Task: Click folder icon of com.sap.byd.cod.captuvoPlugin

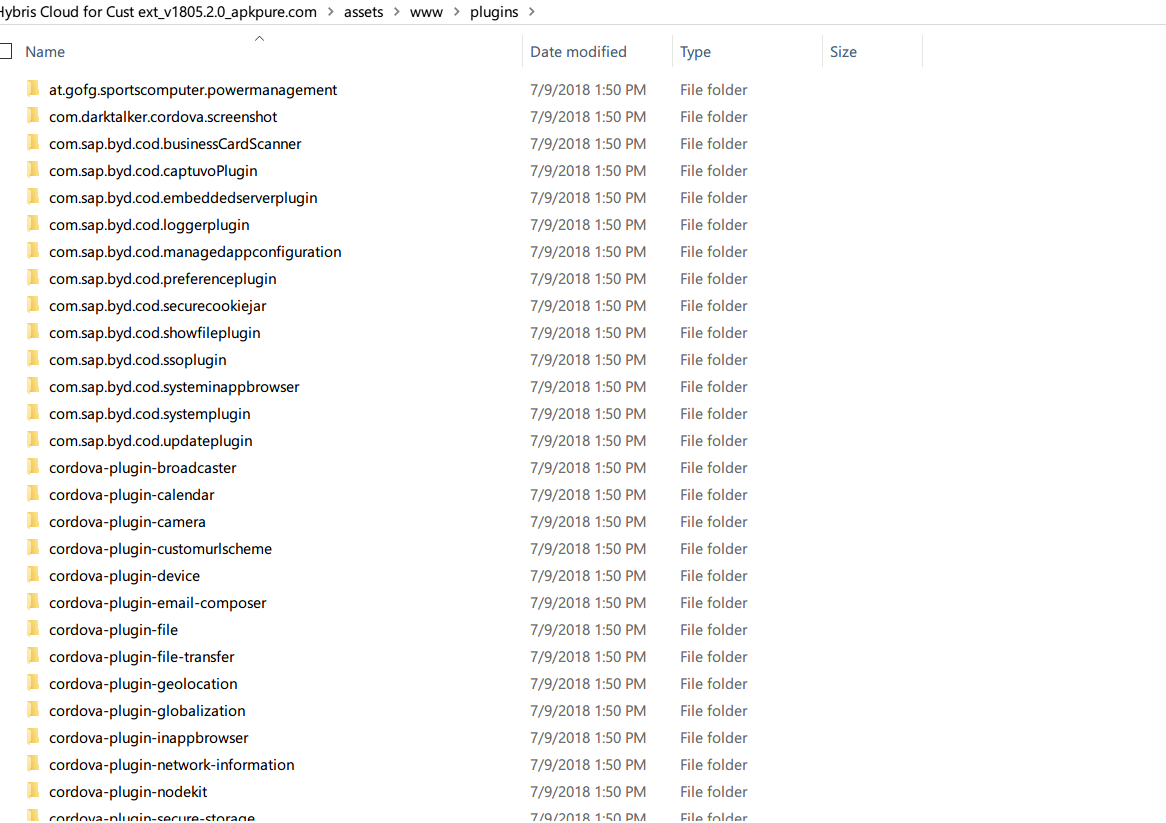Action: click(x=33, y=170)
